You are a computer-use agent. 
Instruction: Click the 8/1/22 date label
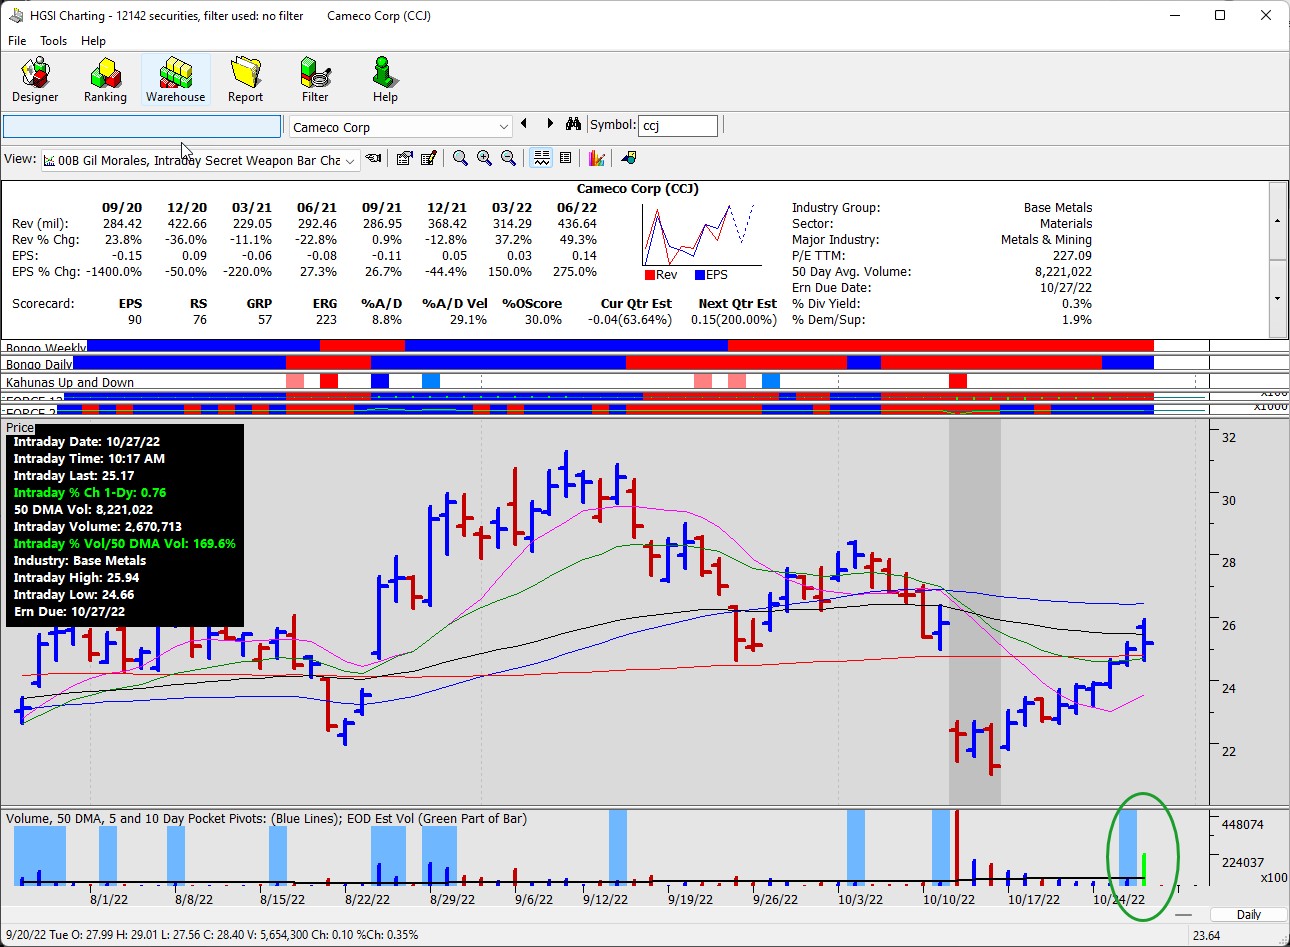(109, 899)
